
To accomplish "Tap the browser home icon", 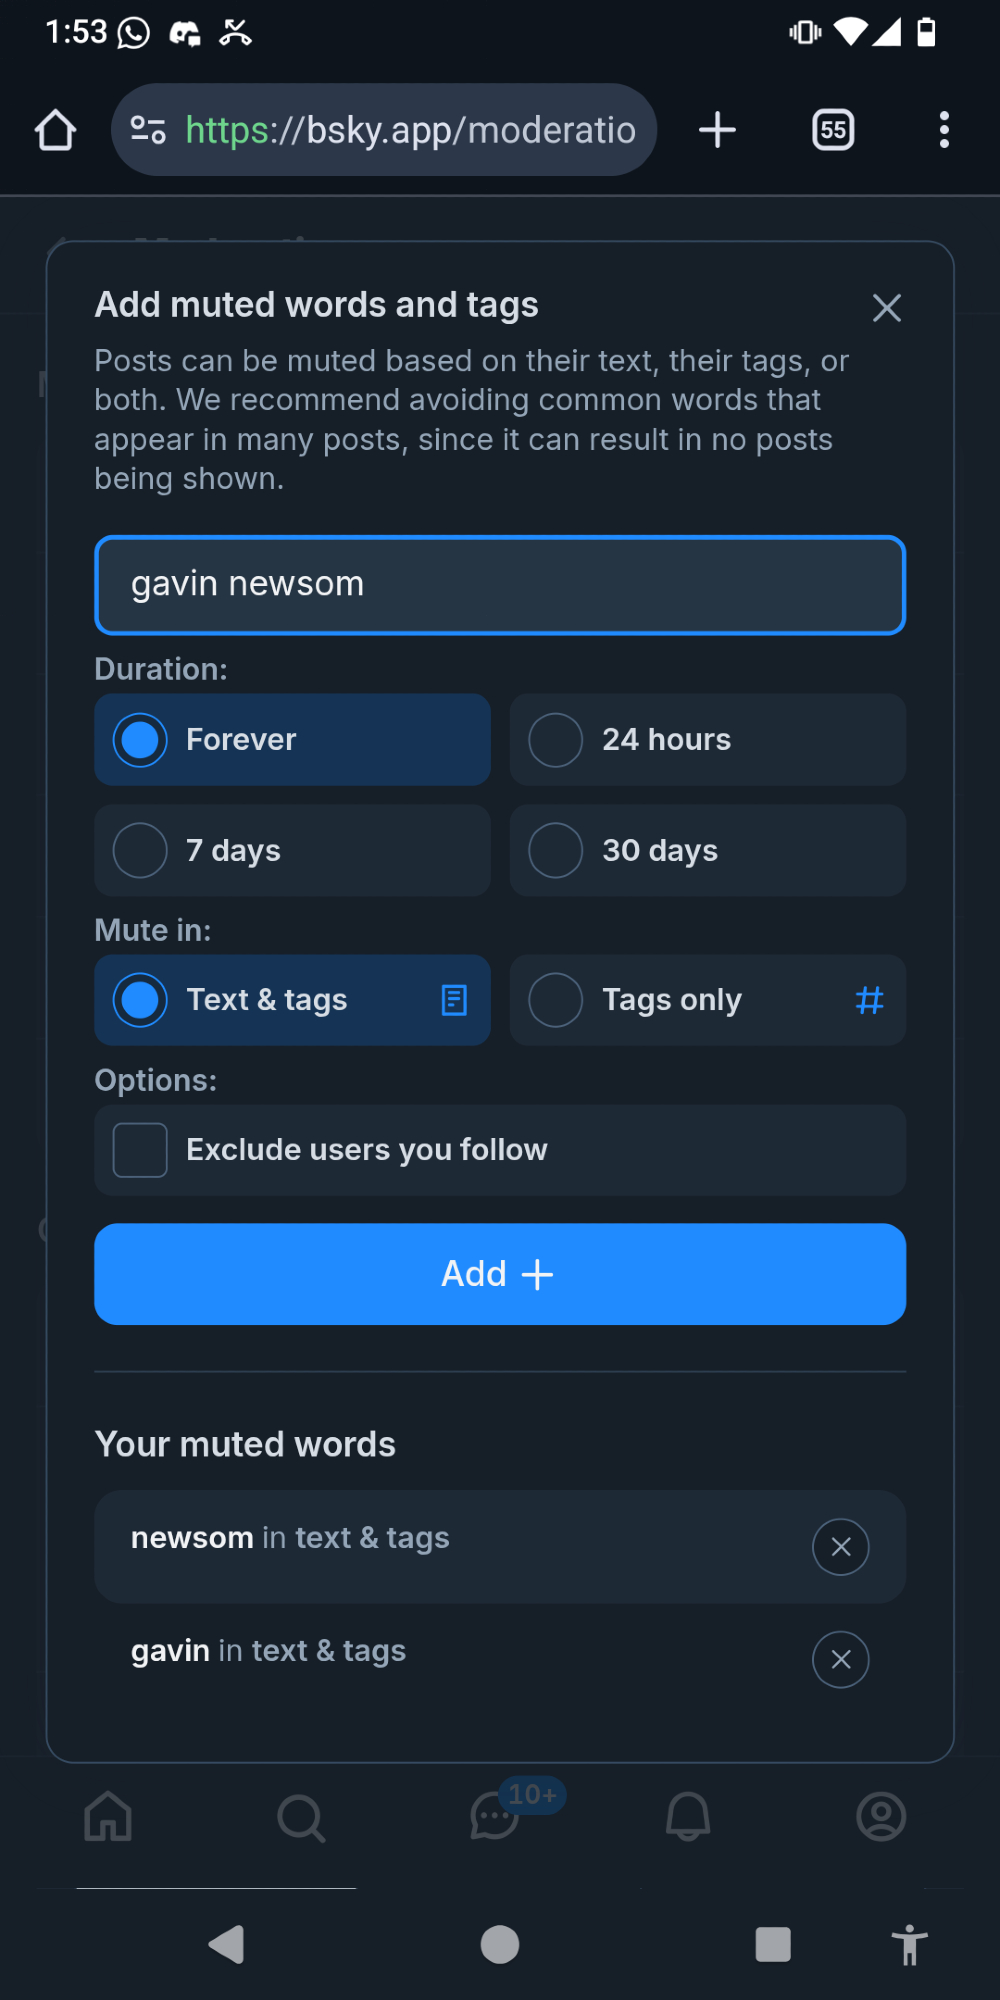I will point(56,130).
